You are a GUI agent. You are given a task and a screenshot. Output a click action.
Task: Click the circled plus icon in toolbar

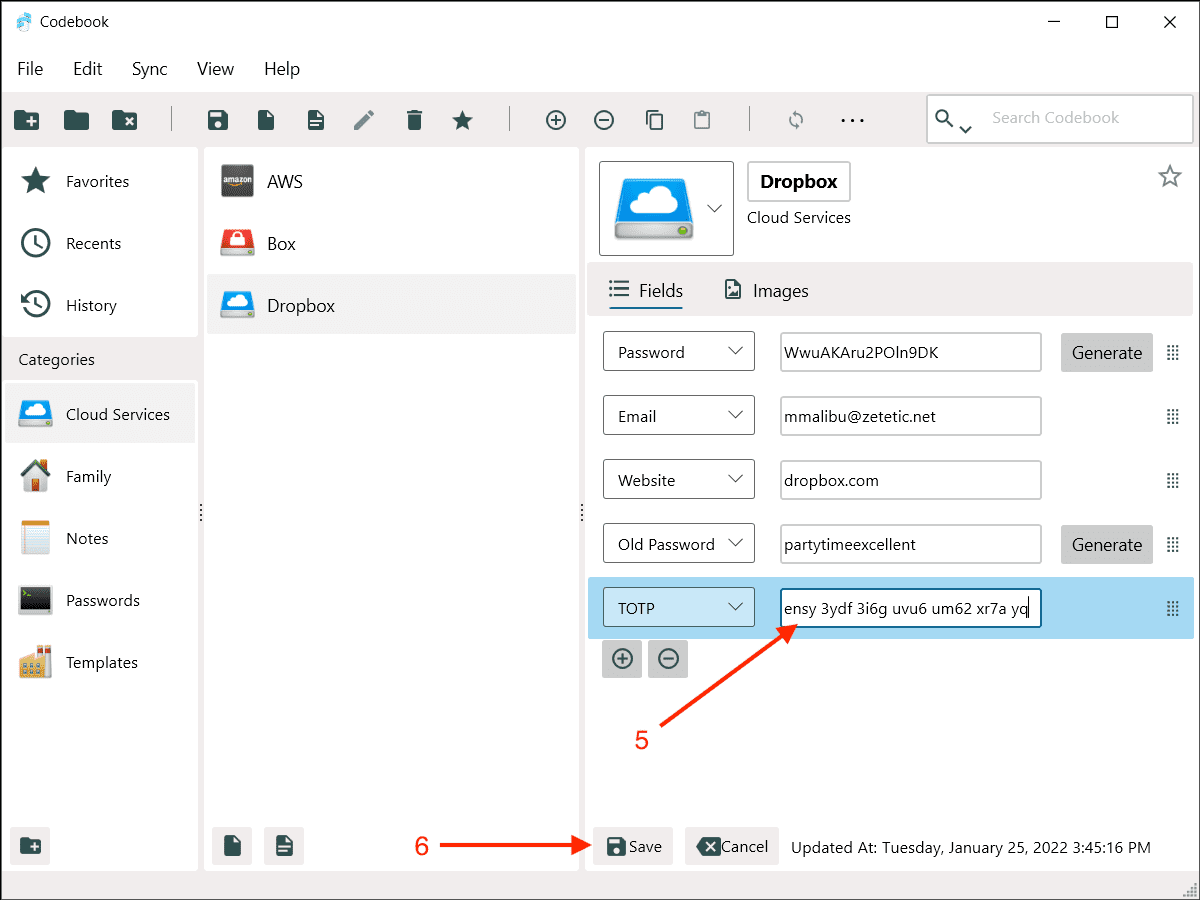(556, 120)
